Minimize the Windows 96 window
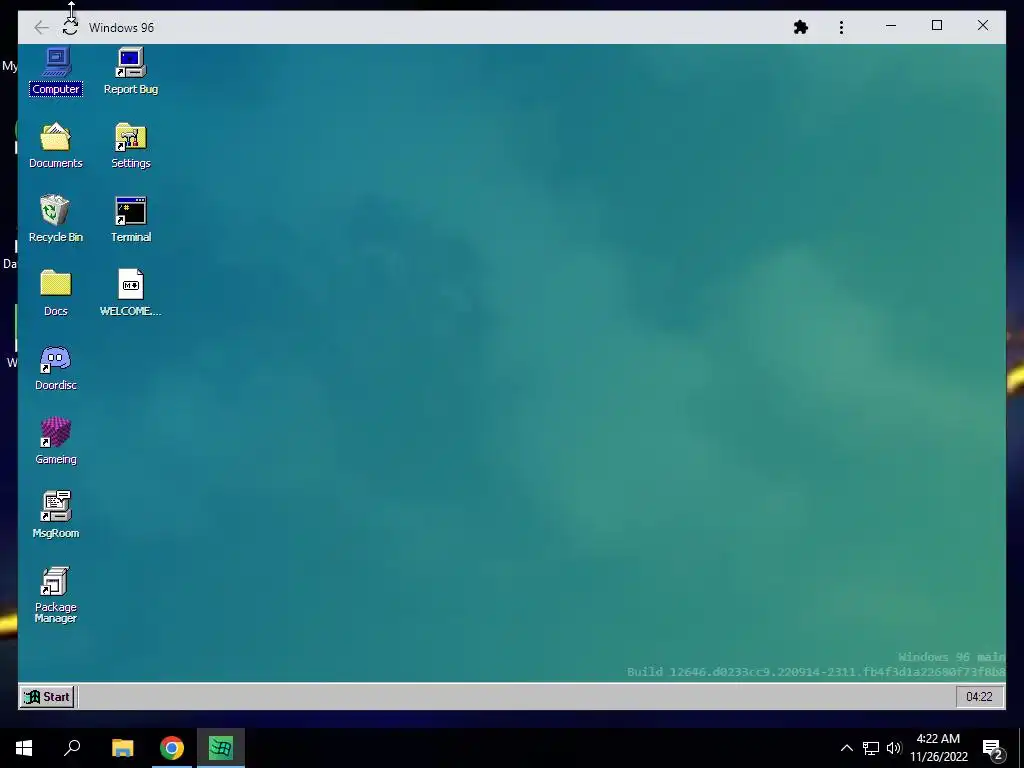This screenshot has height=768, width=1024. 891,26
